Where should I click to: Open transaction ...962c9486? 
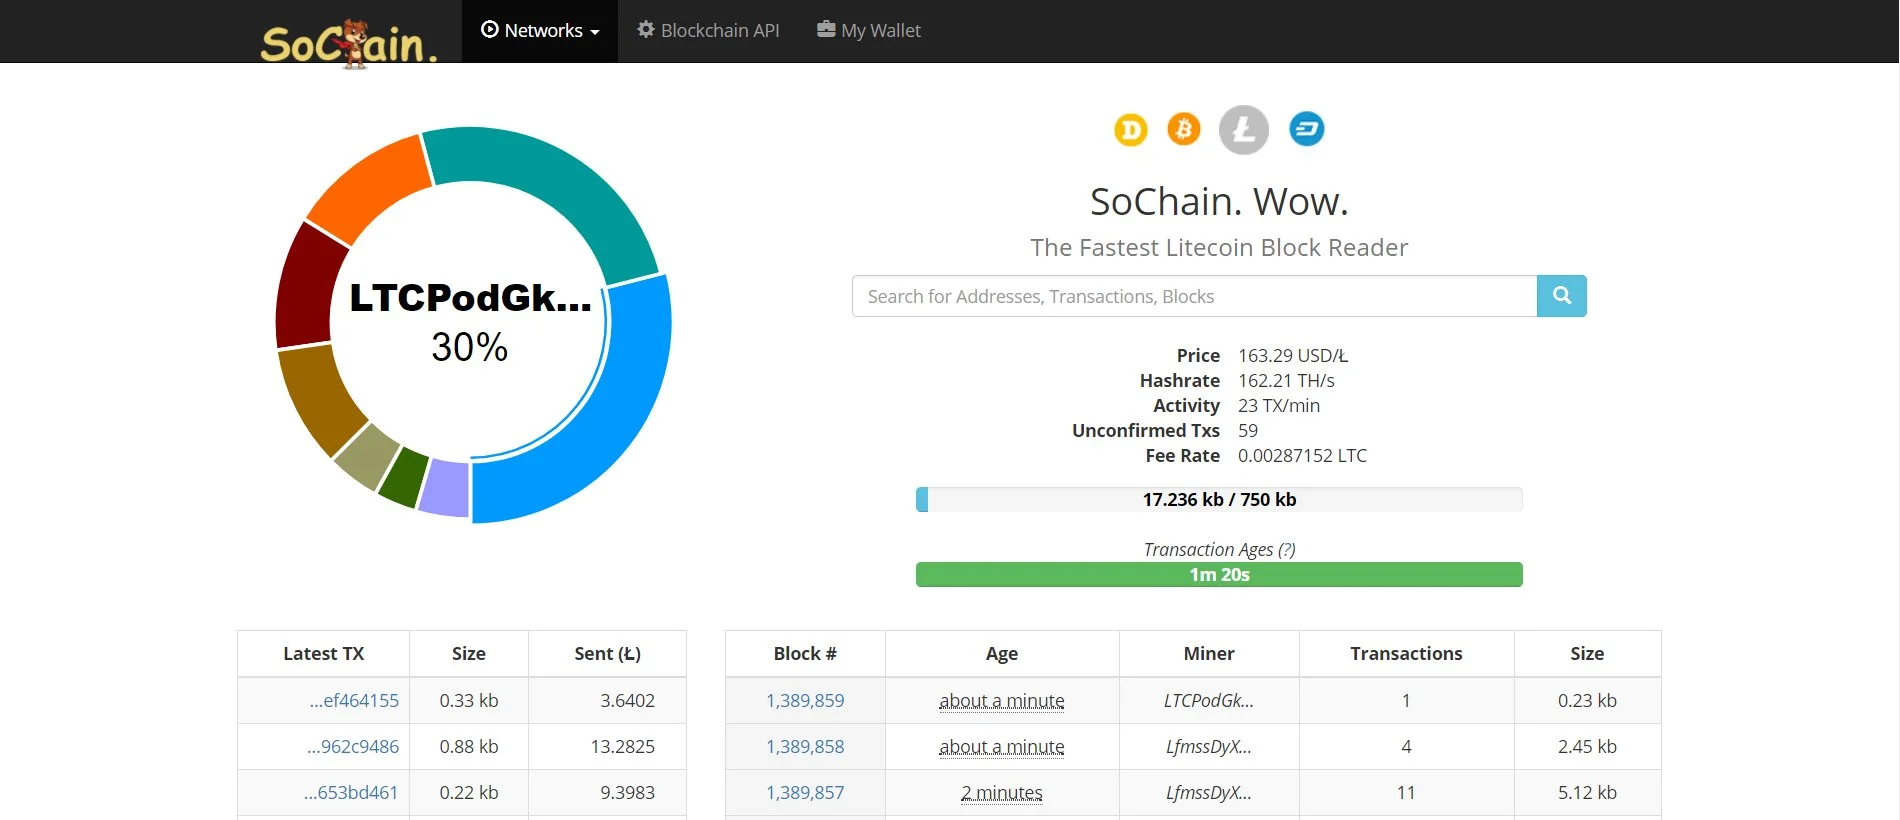[x=353, y=747]
